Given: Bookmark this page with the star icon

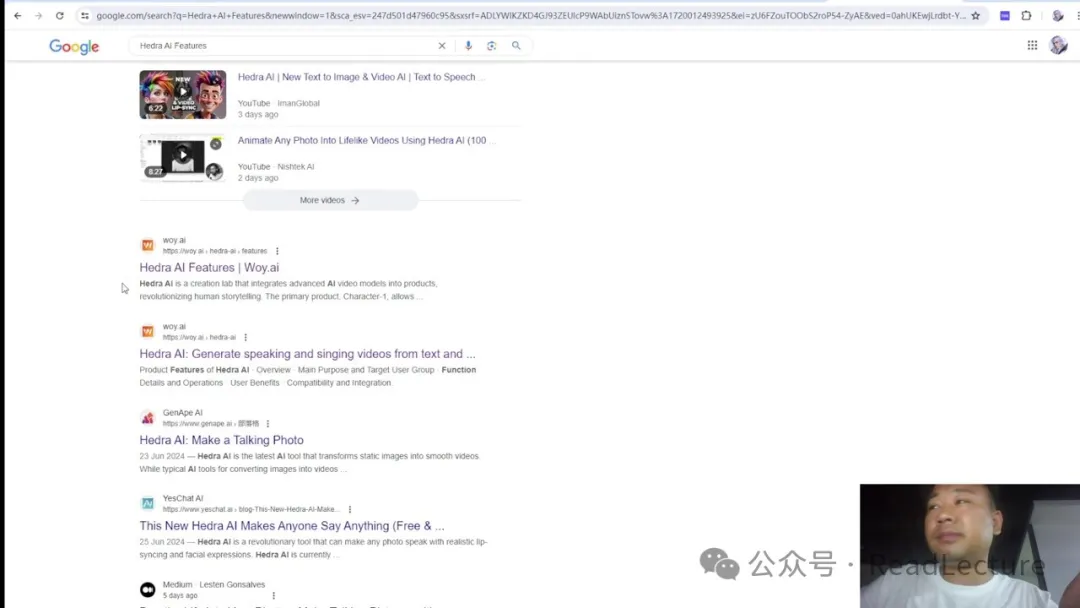Looking at the screenshot, I should click(976, 16).
